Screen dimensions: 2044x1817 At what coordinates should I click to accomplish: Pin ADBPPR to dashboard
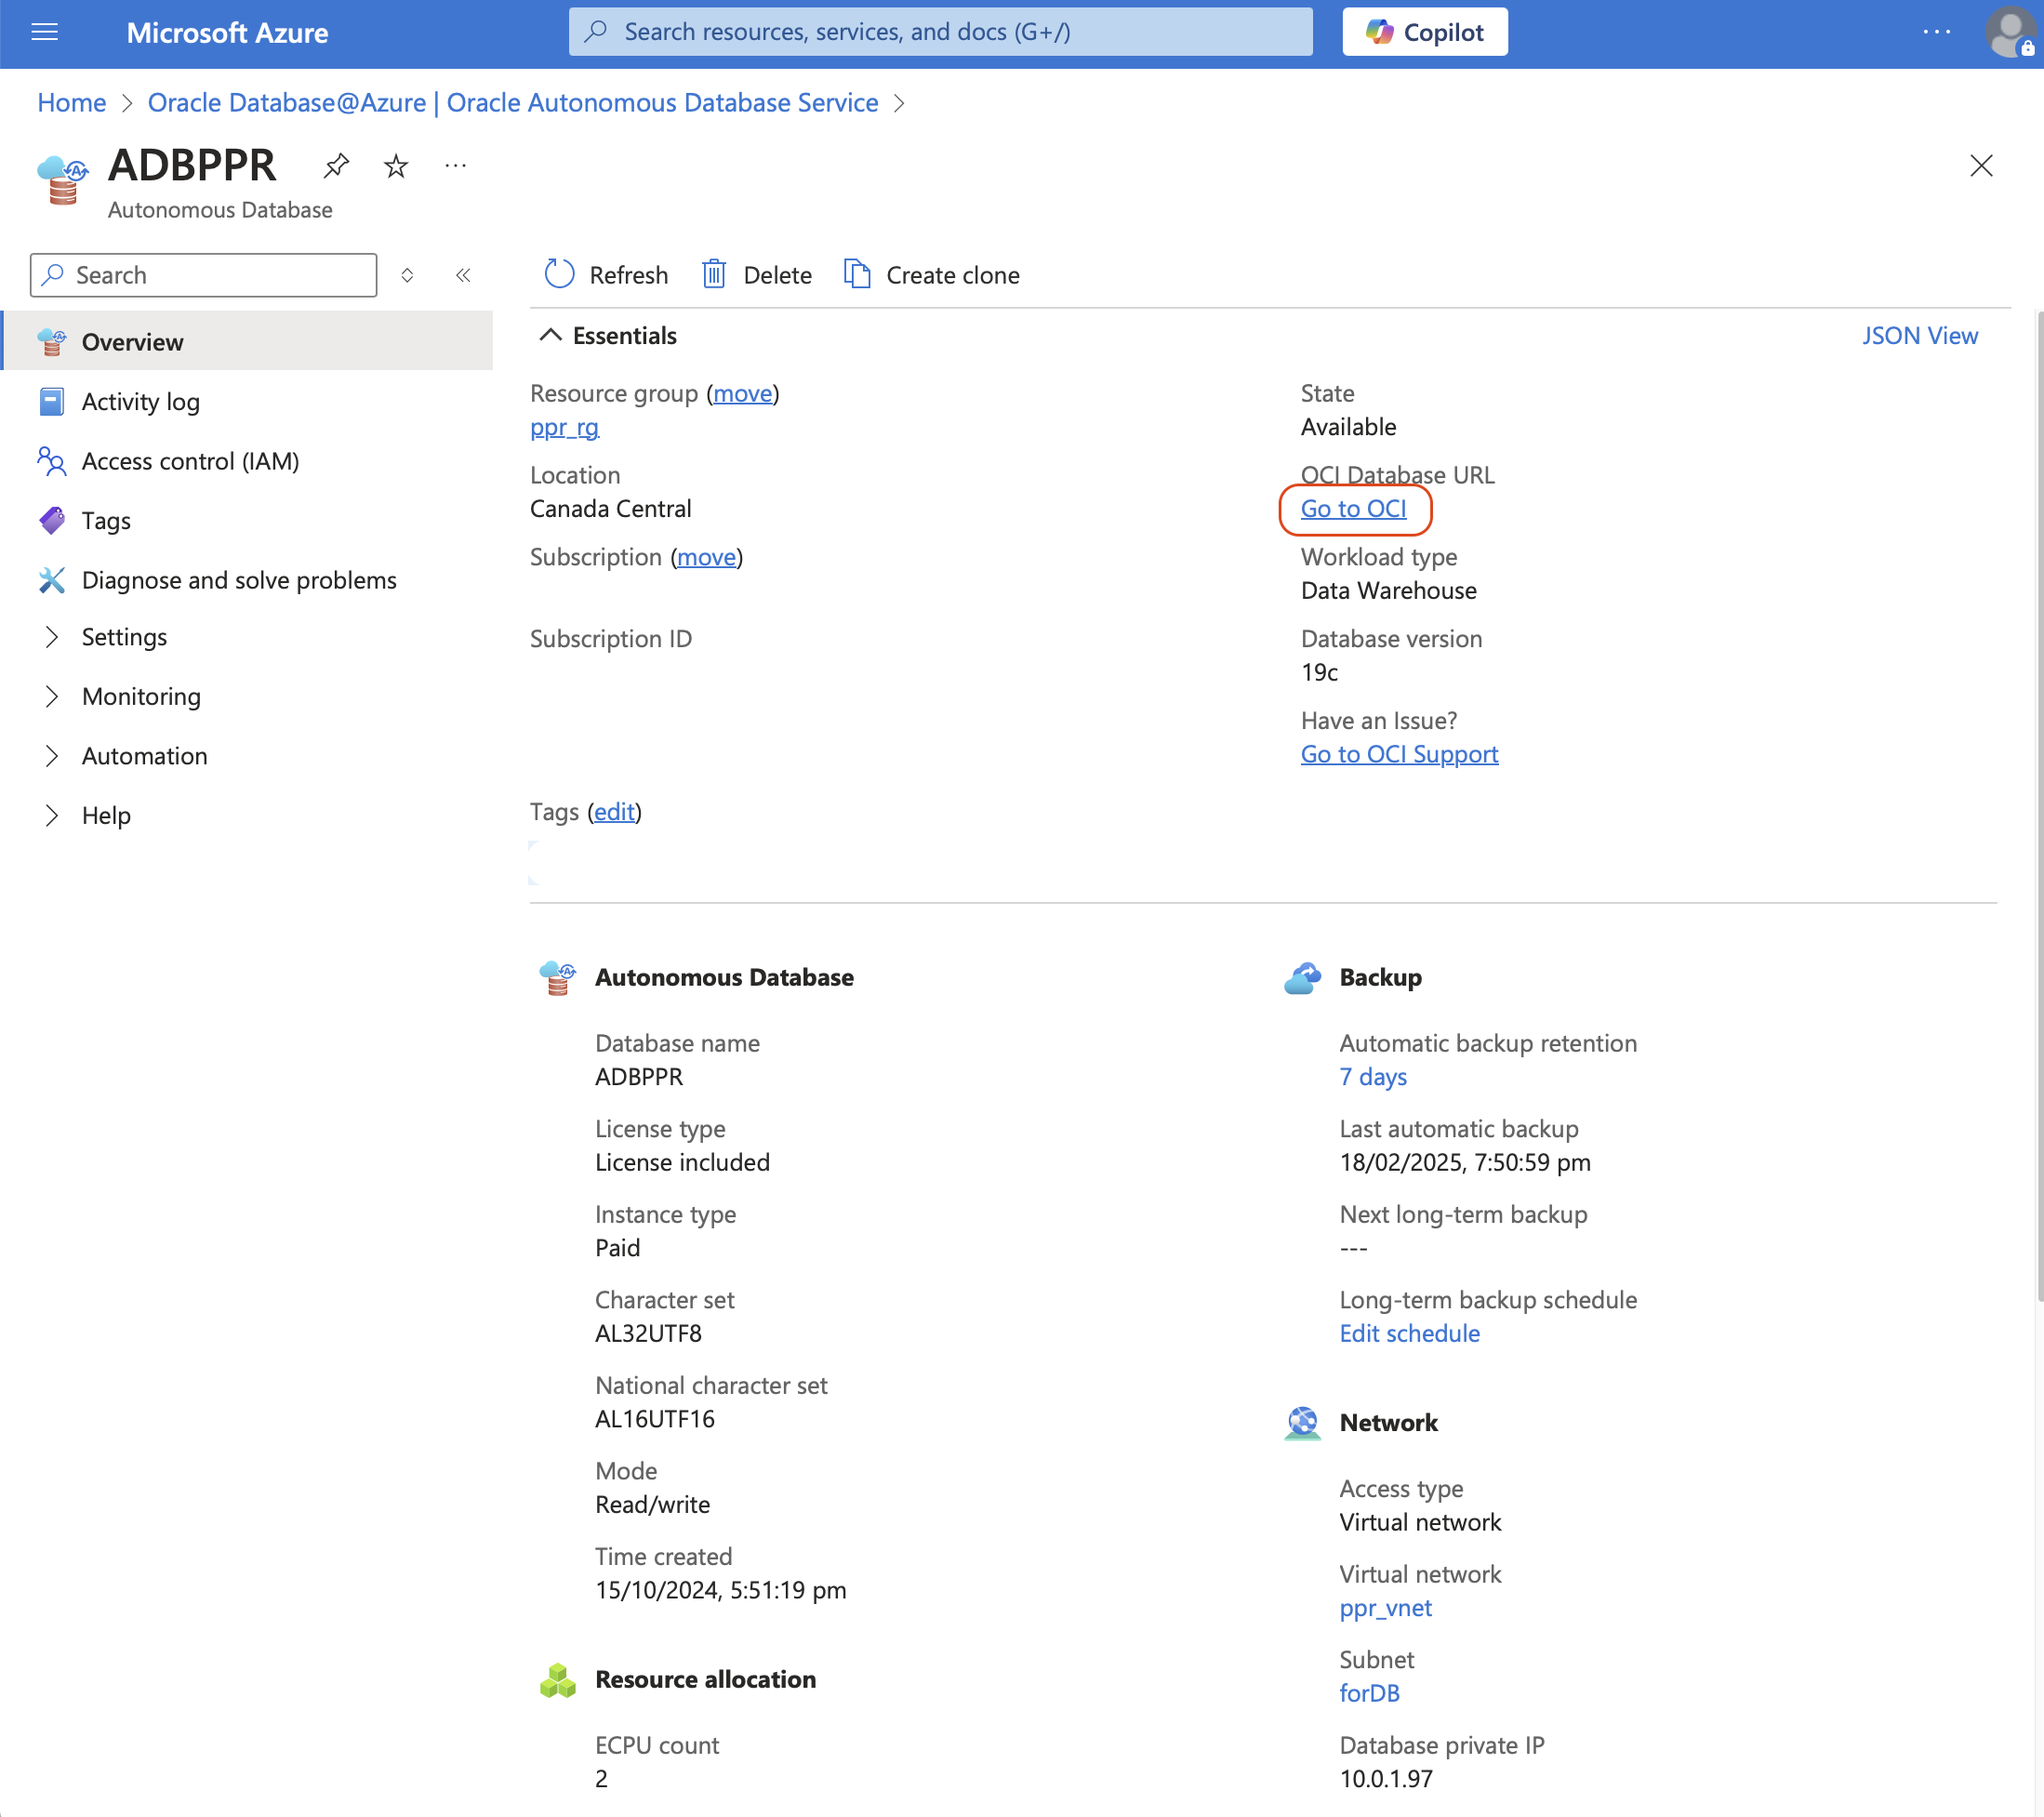[x=336, y=165]
